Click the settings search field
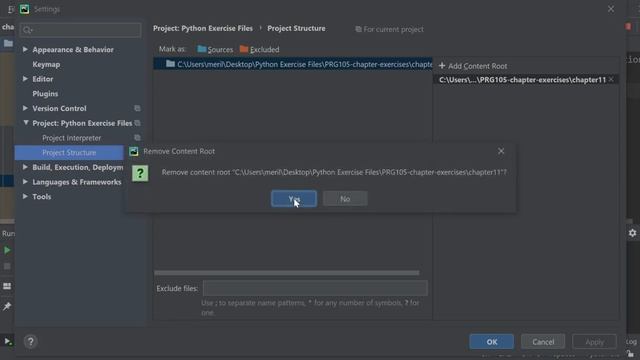The image size is (640, 360). point(80,30)
